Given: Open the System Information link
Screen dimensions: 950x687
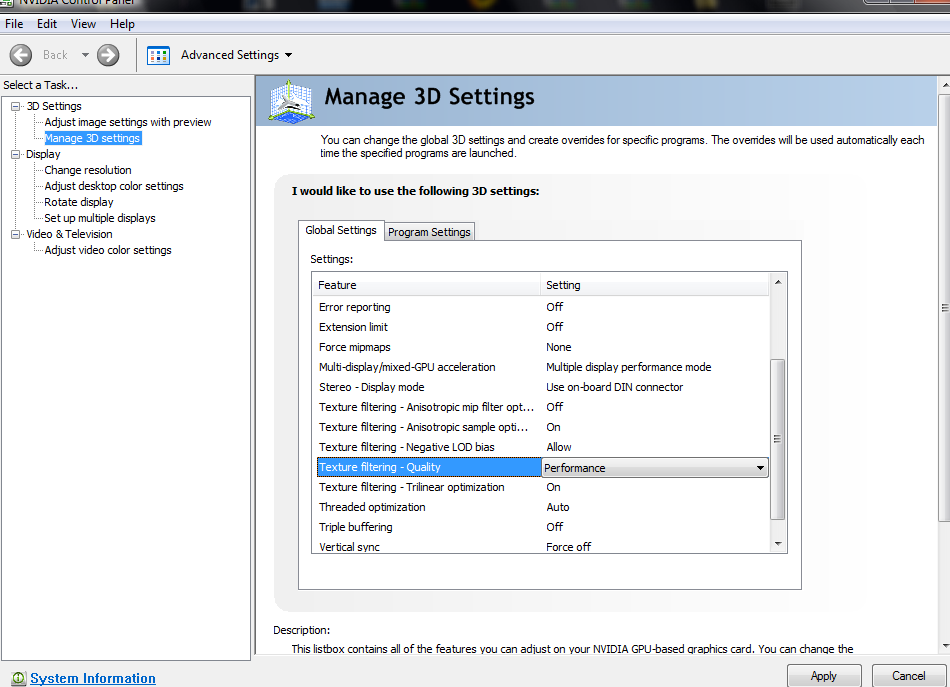Looking at the screenshot, I should [93, 679].
